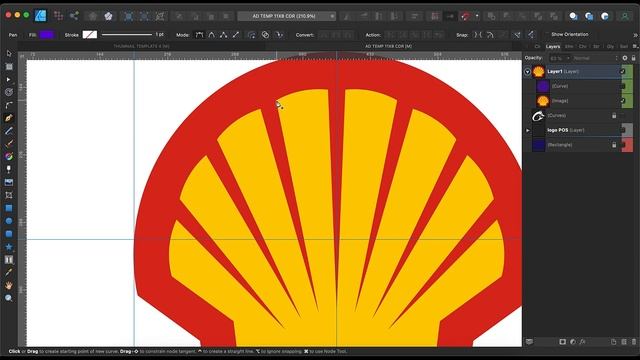Click the add layer icon at panel bottom
Image resolution: width=640 pixels, height=360 pixels.
pyautogui.click(x=614, y=342)
